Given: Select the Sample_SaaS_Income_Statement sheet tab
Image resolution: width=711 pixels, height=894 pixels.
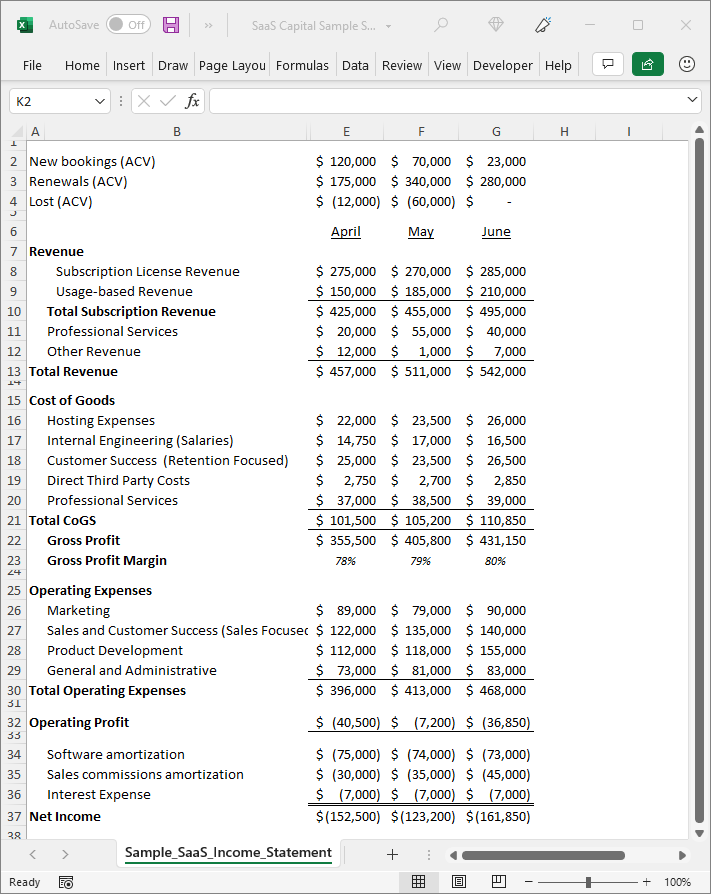Looking at the screenshot, I should pos(228,852).
